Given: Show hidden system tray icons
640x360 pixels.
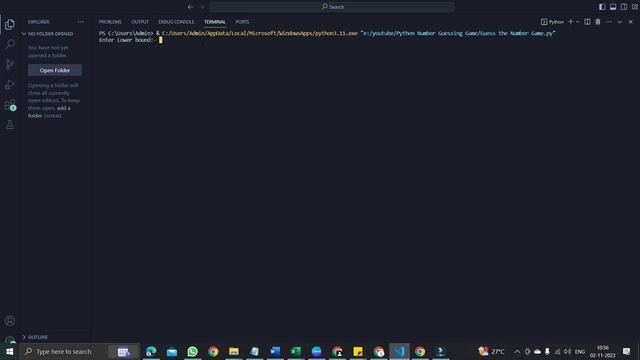Looking at the screenshot, I should tap(517, 351).
